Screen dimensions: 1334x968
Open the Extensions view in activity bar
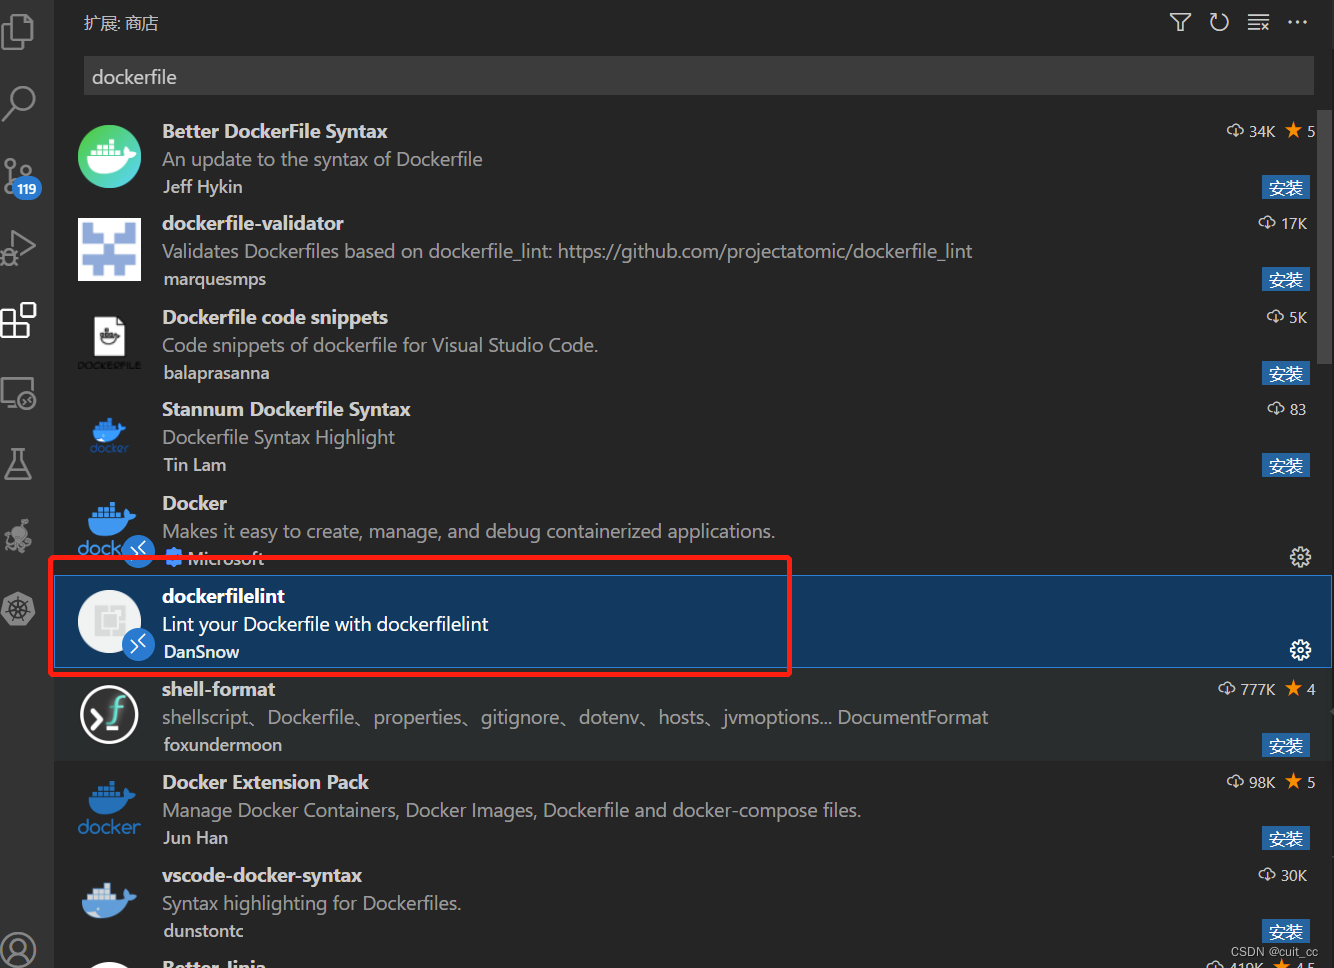[x=19, y=321]
